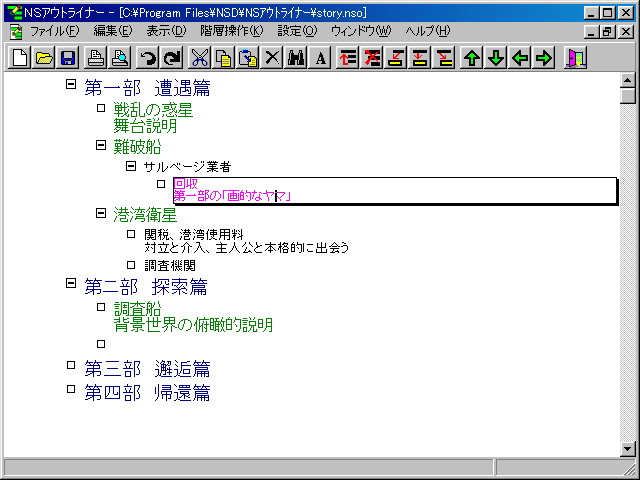Click the insert-below red arrow yellow bar icon
The width and height of the screenshot is (640, 480).
point(420,58)
